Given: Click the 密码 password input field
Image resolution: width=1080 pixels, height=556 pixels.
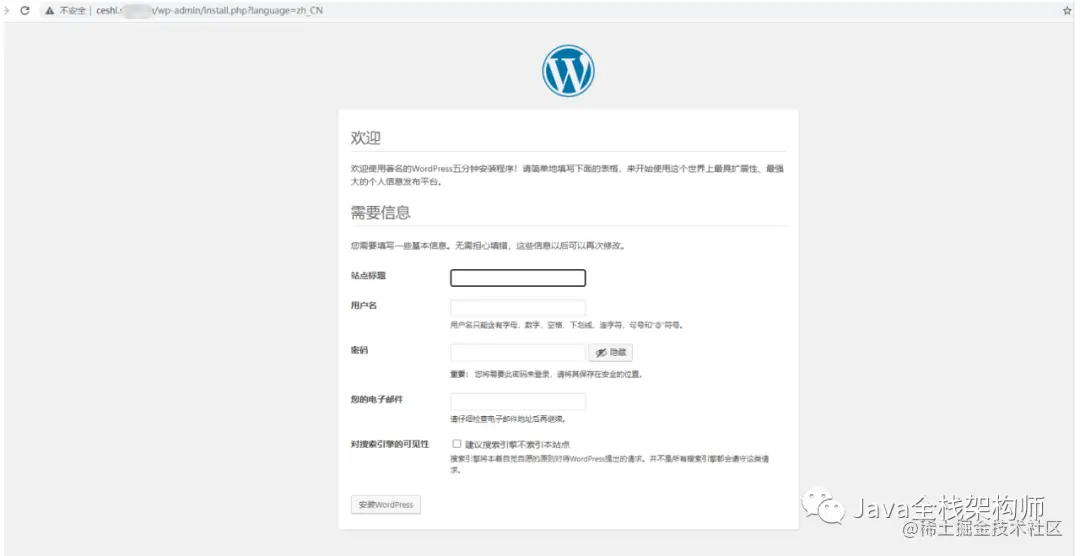Looking at the screenshot, I should [x=518, y=353].
